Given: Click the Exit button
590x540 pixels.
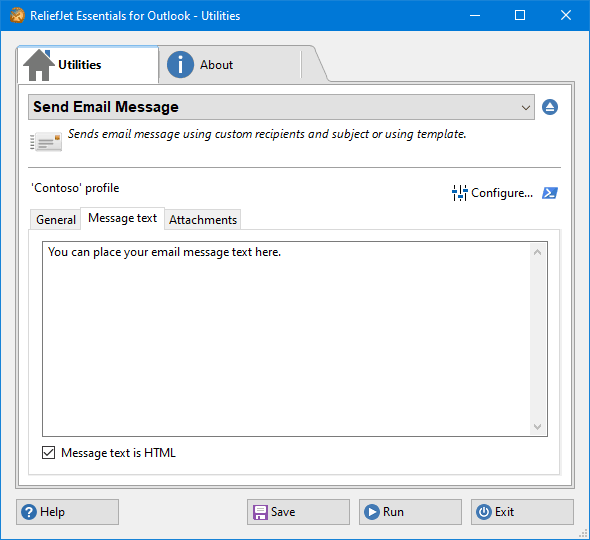Looking at the screenshot, I should [x=522, y=512].
